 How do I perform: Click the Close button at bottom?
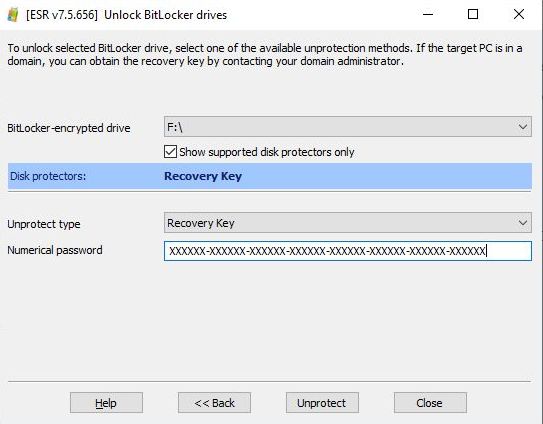tap(430, 403)
